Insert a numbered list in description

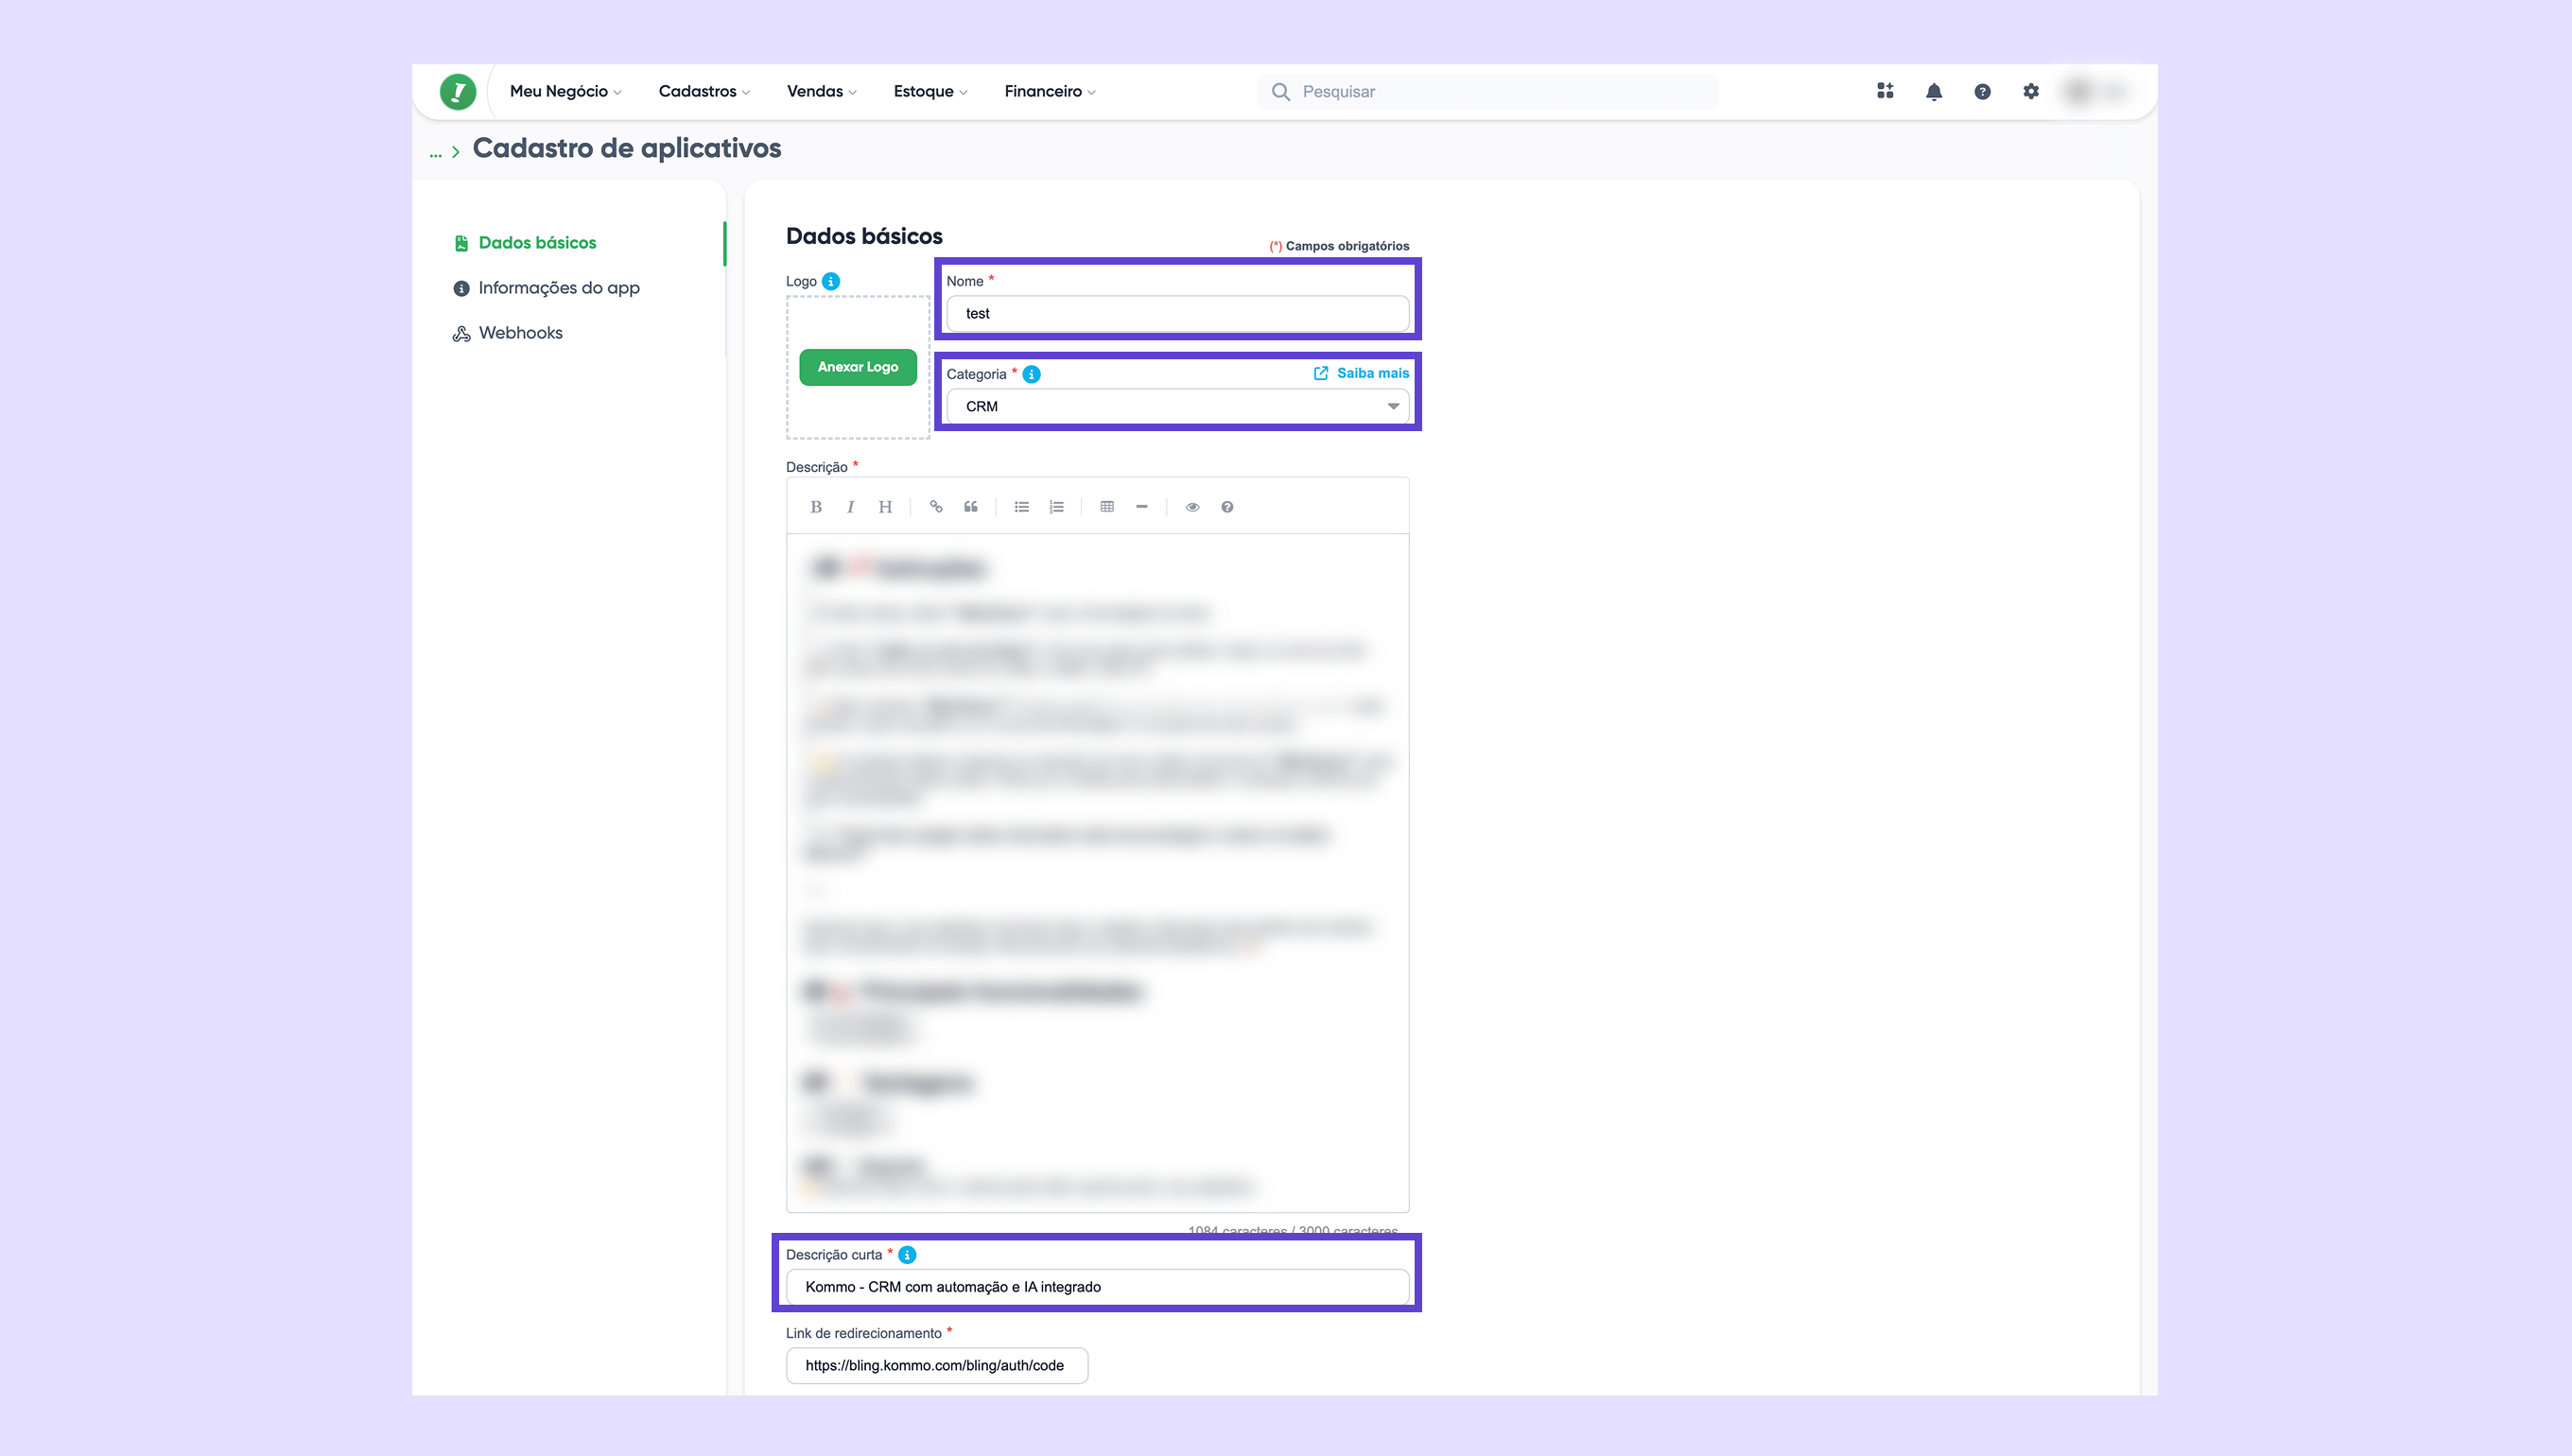[1056, 507]
